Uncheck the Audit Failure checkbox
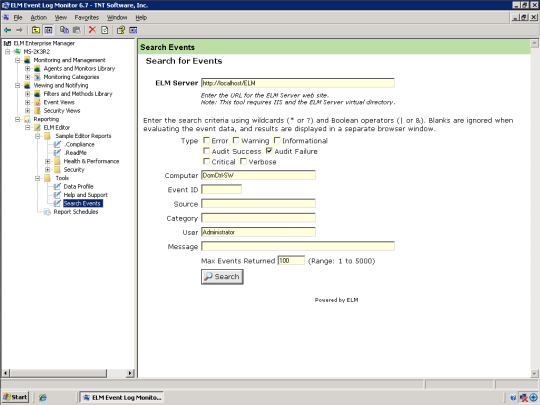Screen dimensions: 540x405 point(269,151)
